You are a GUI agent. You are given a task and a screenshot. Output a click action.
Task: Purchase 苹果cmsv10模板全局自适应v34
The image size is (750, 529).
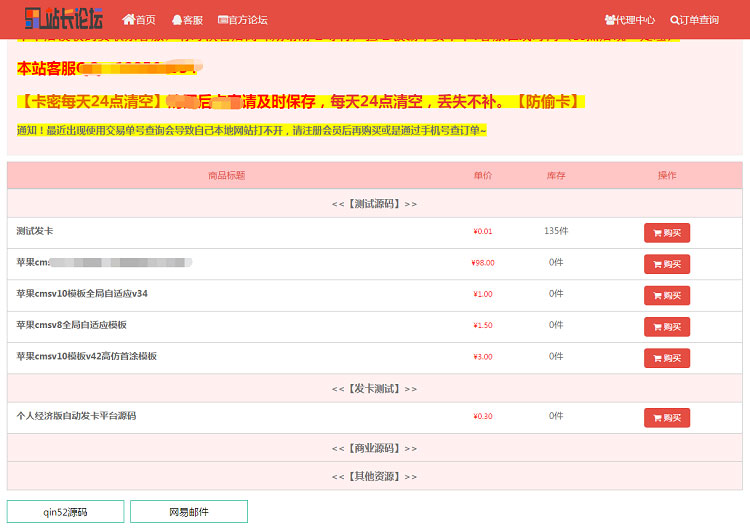[x=666, y=295]
